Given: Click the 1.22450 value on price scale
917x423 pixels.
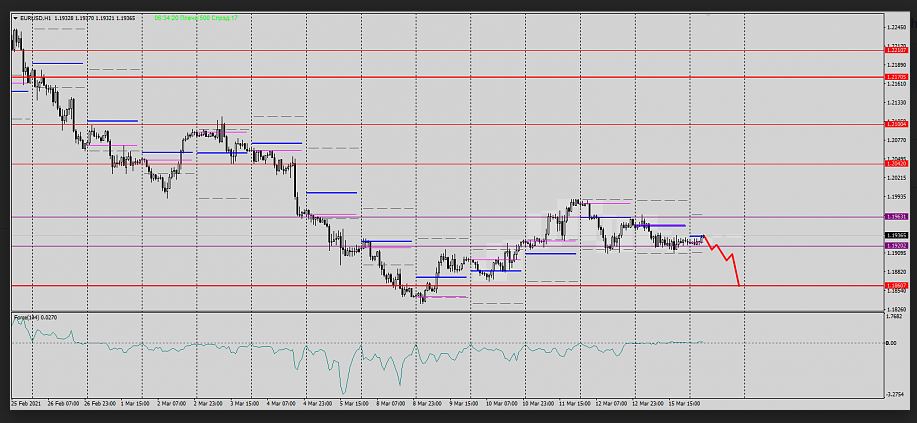Looking at the screenshot, I should pos(896,28).
